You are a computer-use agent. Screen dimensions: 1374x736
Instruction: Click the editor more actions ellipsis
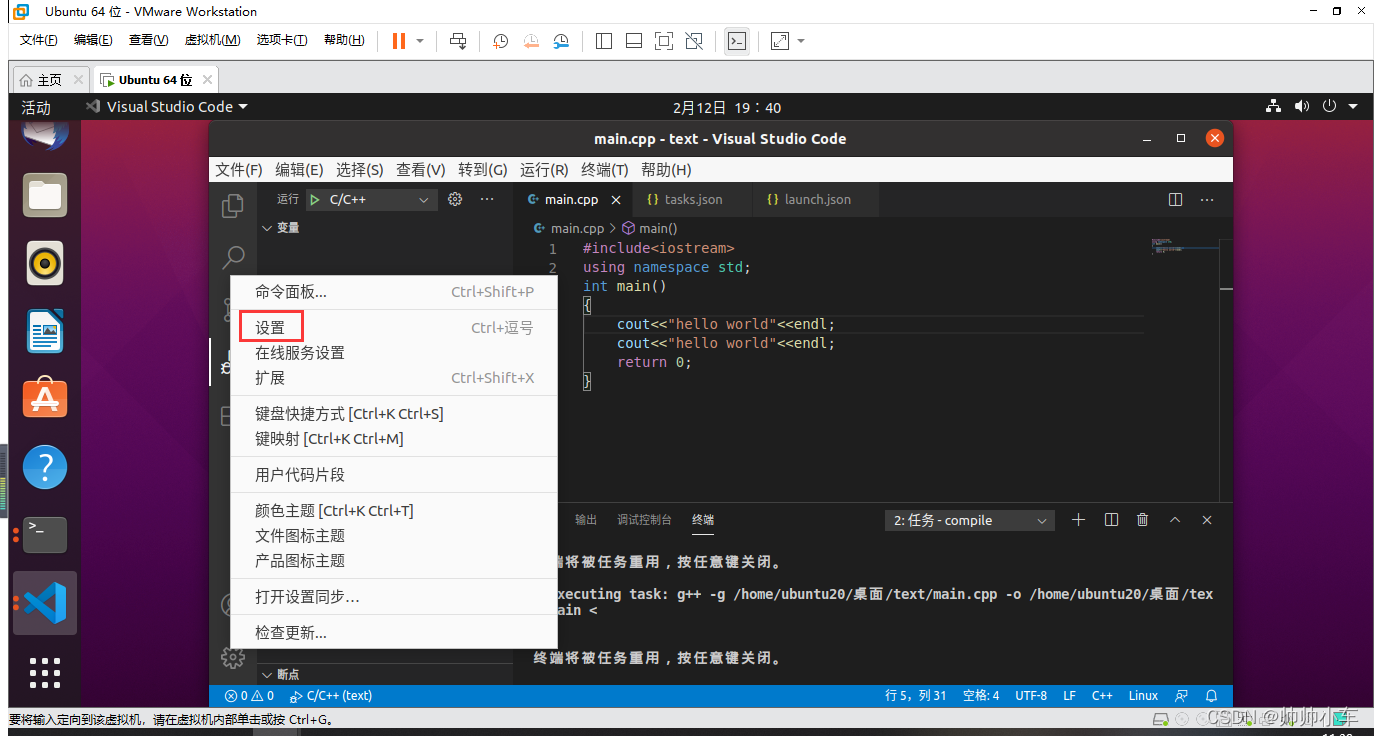click(x=1208, y=199)
